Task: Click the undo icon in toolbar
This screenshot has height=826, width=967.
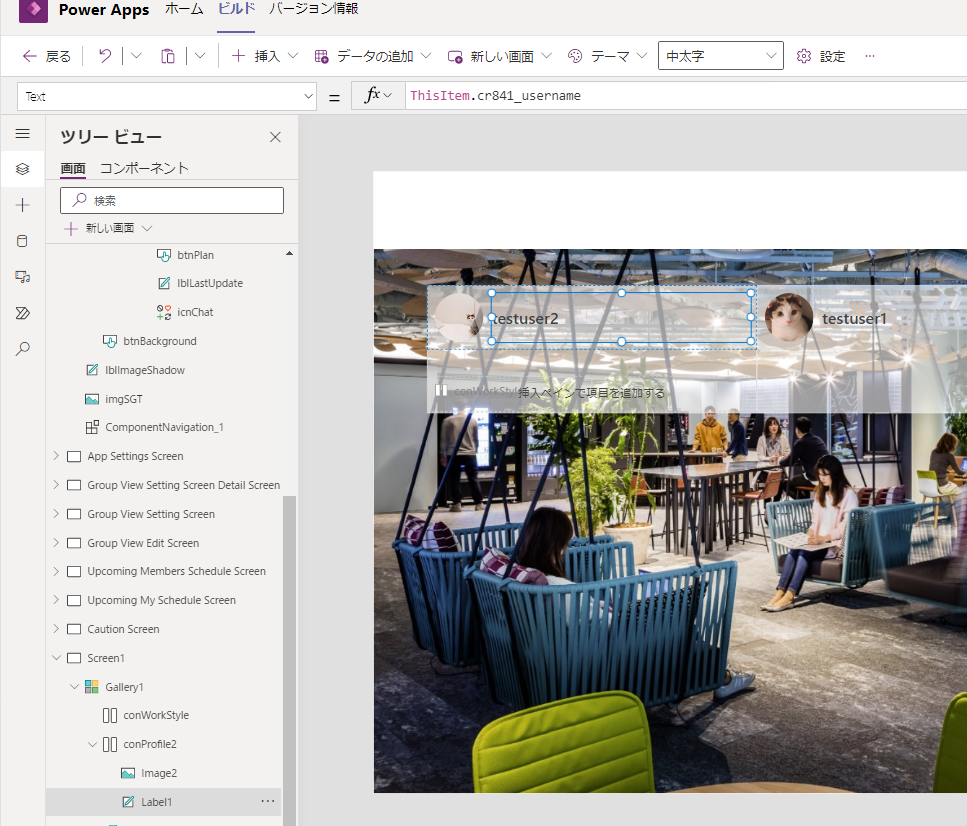Action: tap(105, 56)
